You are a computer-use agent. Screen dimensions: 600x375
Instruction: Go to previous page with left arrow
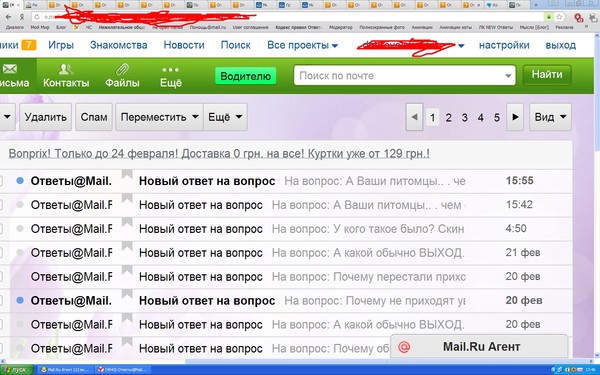click(414, 117)
